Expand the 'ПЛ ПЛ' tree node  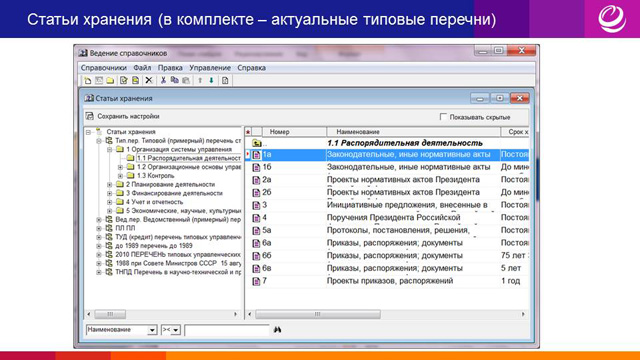pos(99,228)
